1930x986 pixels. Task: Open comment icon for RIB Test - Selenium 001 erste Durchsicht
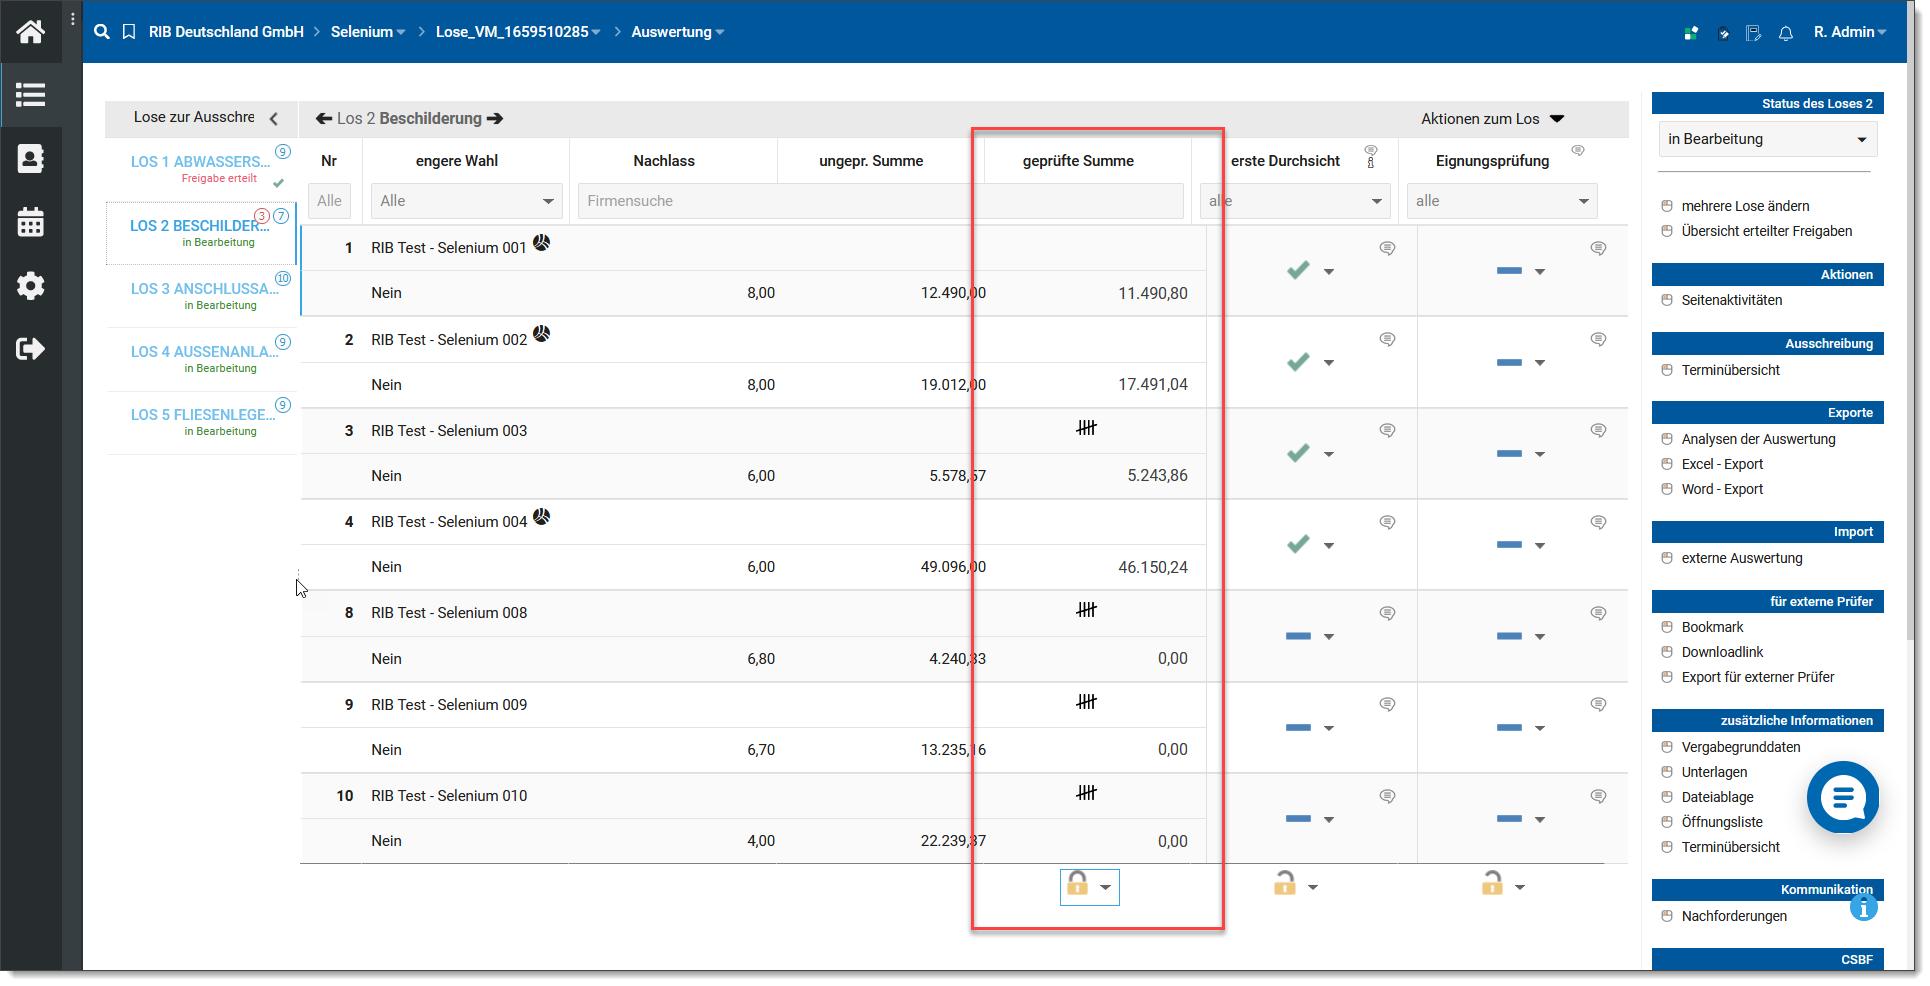(x=1387, y=248)
